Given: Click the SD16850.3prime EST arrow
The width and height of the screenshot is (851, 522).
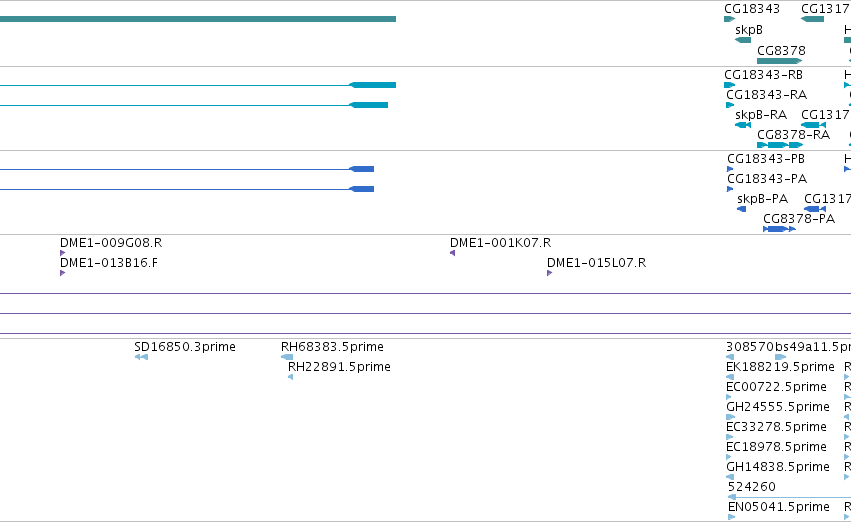Looking at the screenshot, I should (x=141, y=357).
